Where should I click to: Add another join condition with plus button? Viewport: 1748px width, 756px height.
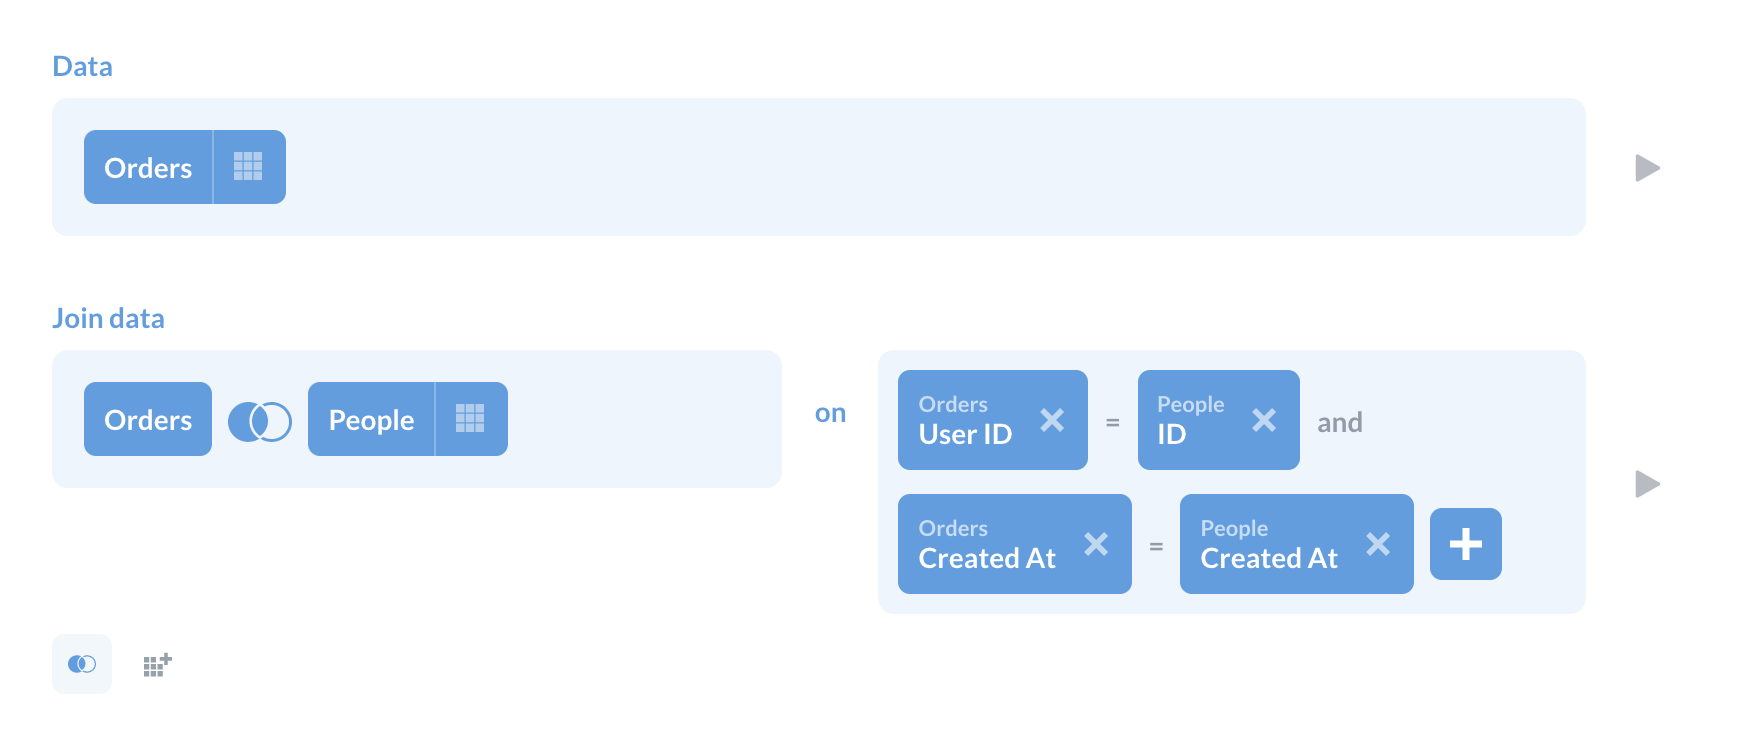pyautogui.click(x=1465, y=544)
